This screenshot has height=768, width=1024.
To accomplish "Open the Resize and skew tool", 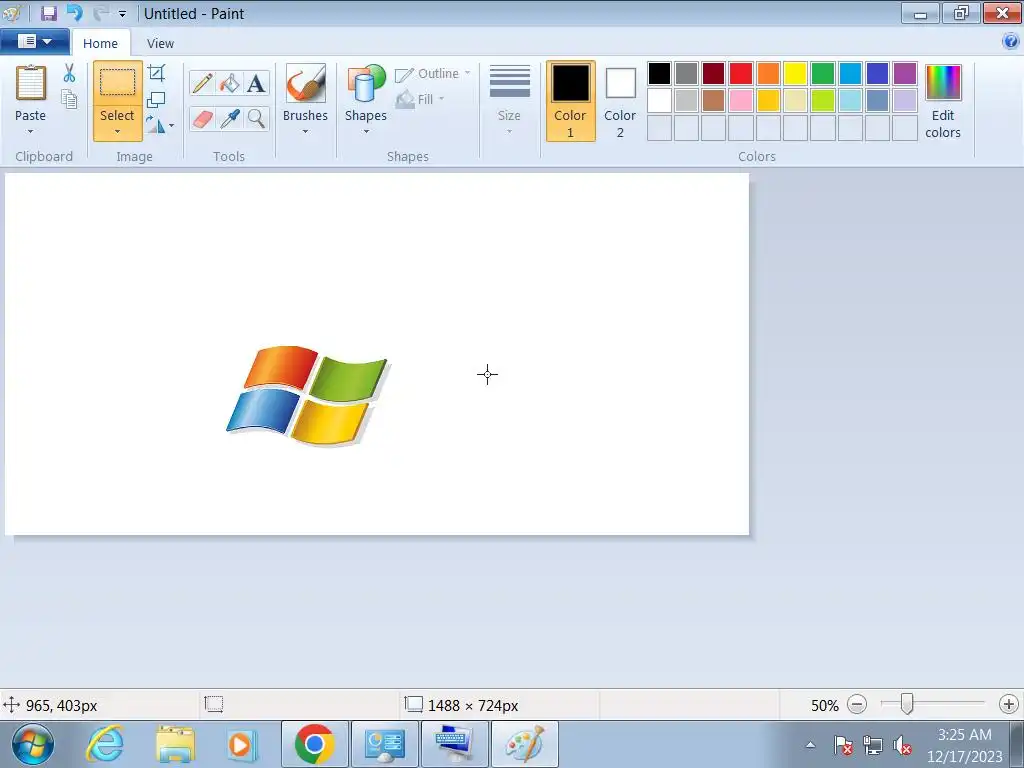I will point(156,99).
